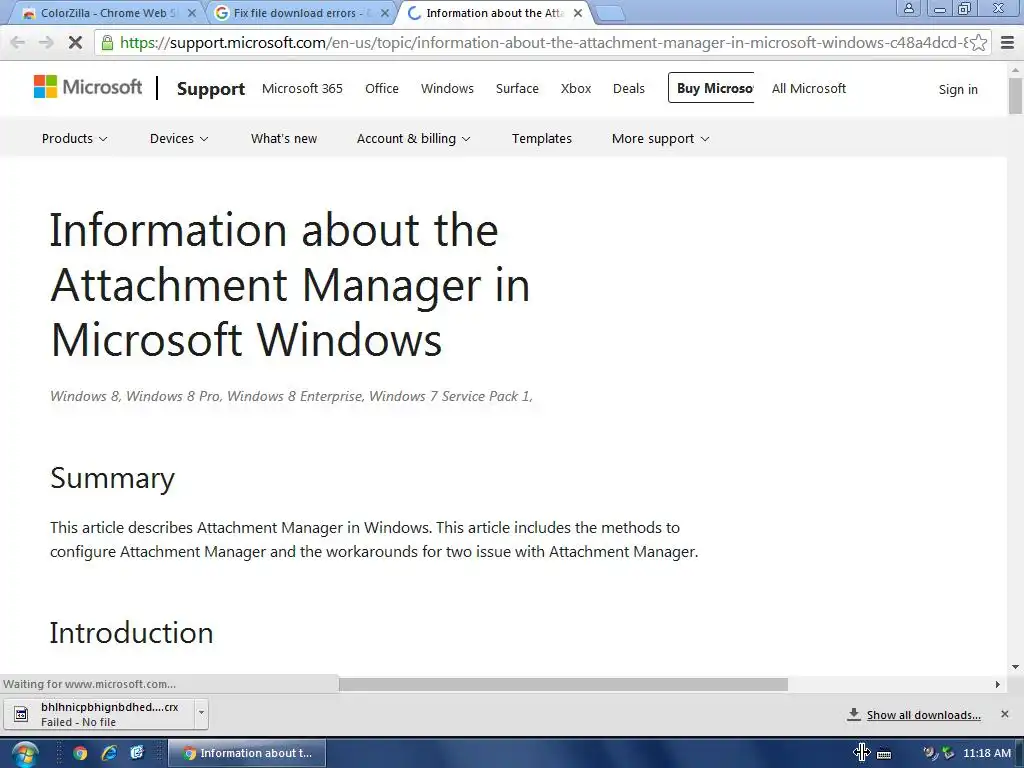The image size is (1024, 768).
Task: Click Buy Microsoft 365 button
Action: 711,88
